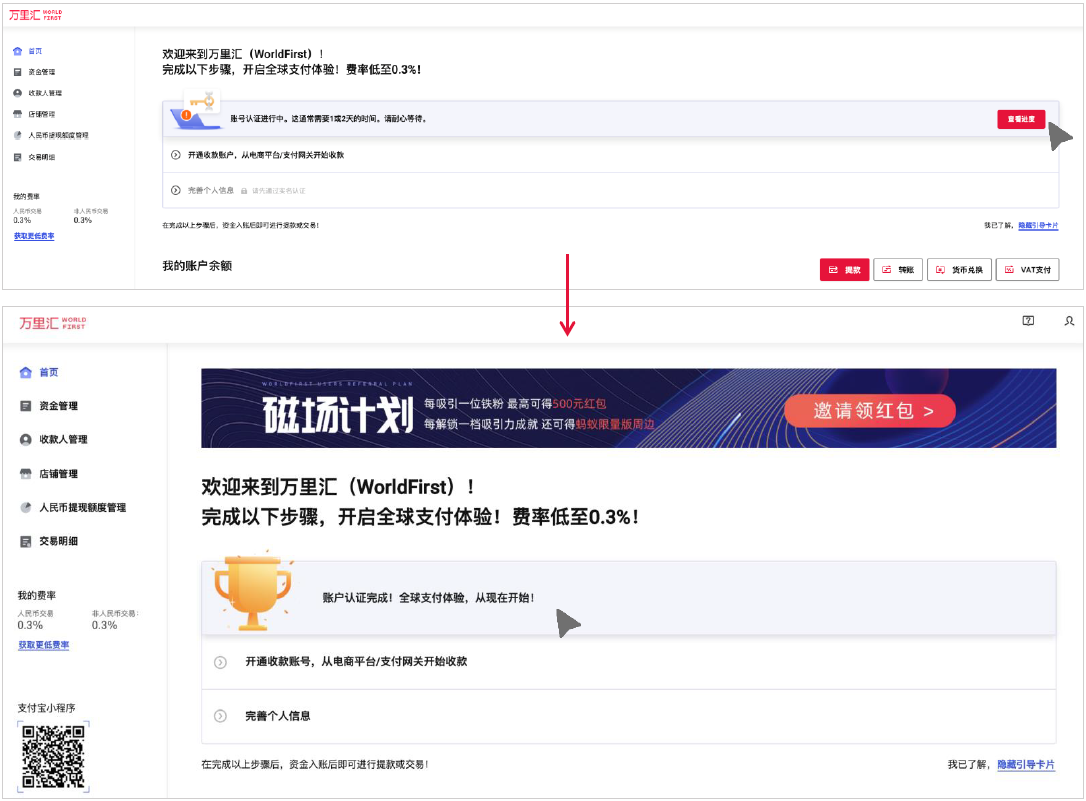Open the user profile icon in the header
This screenshot has height=801, width=1086.
(1069, 321)
